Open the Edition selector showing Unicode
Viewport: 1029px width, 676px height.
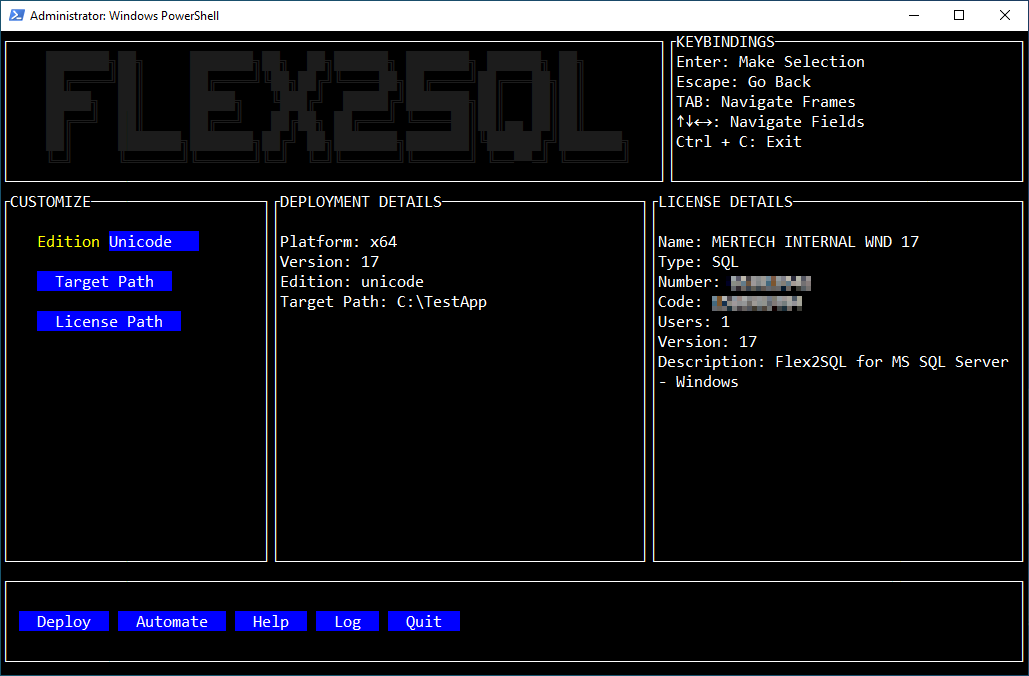153,241
